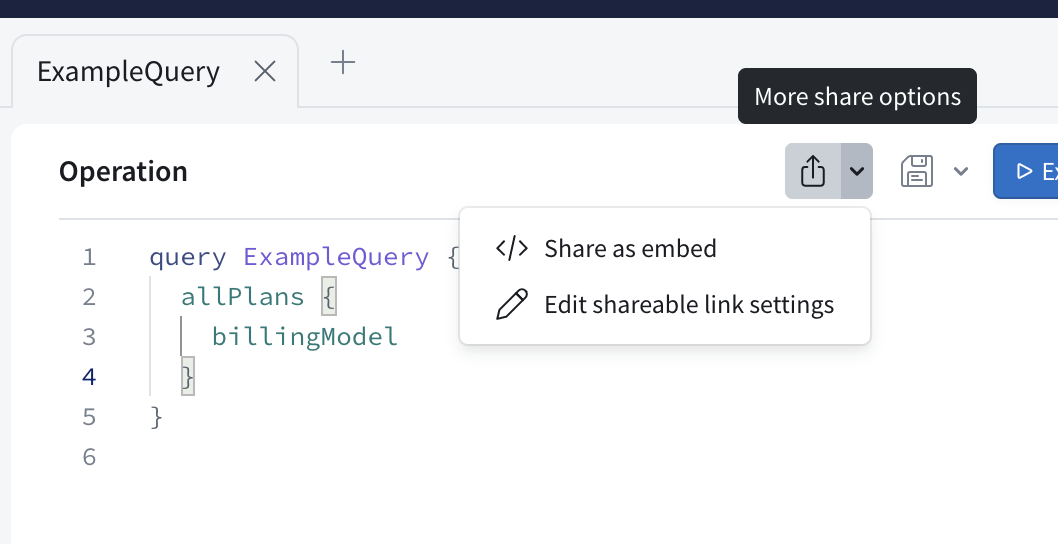
Task: Click the save operation floppy disk icon
Action: pyautogui.click(x=917, y=171)
